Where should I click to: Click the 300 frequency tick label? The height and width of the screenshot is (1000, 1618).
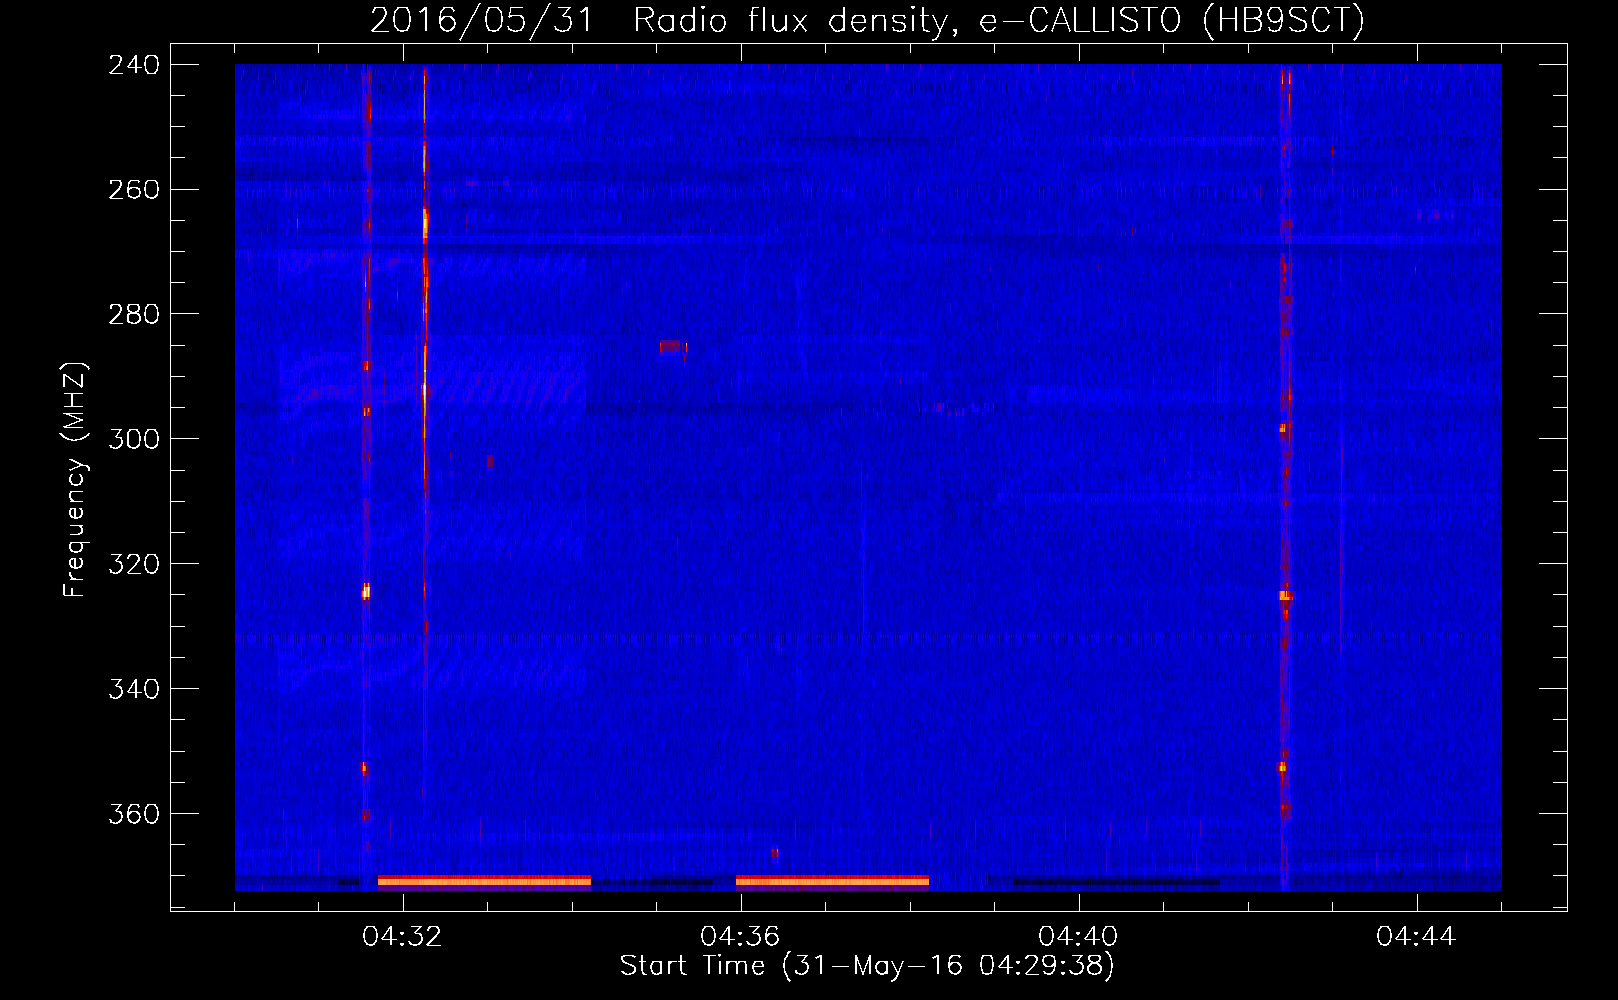134,440
